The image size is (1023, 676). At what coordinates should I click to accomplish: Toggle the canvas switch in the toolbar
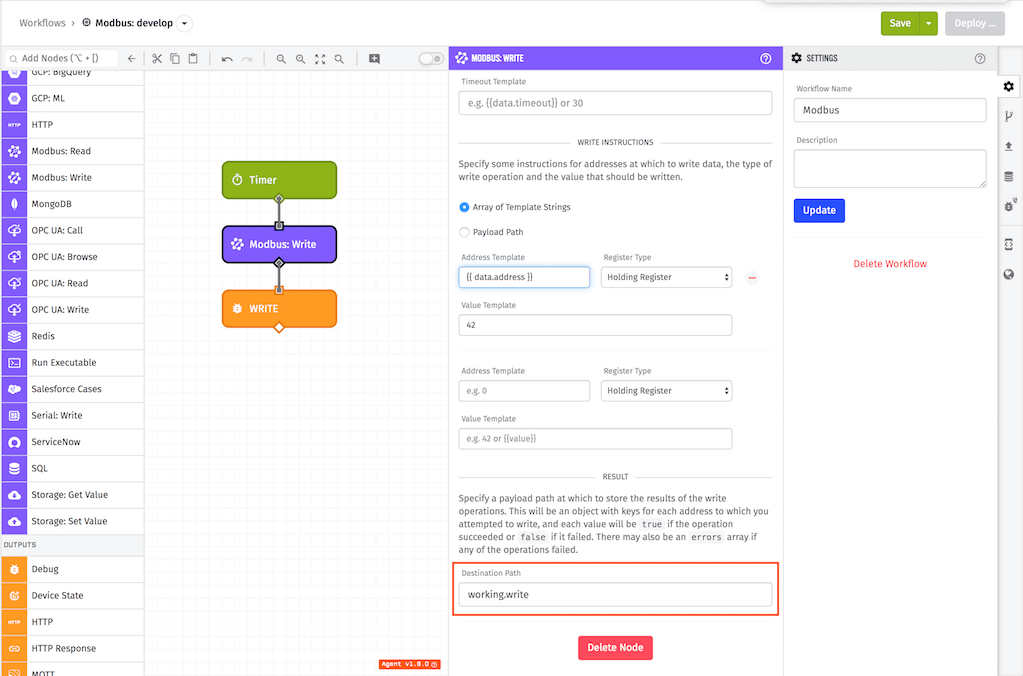pyautogui.click(x=431, y=59)
